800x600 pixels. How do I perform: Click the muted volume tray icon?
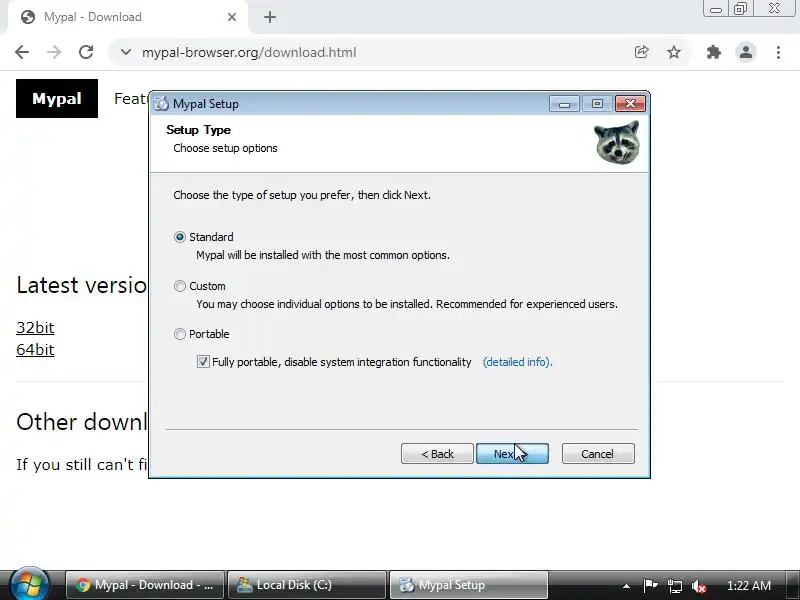click(698, 586)
